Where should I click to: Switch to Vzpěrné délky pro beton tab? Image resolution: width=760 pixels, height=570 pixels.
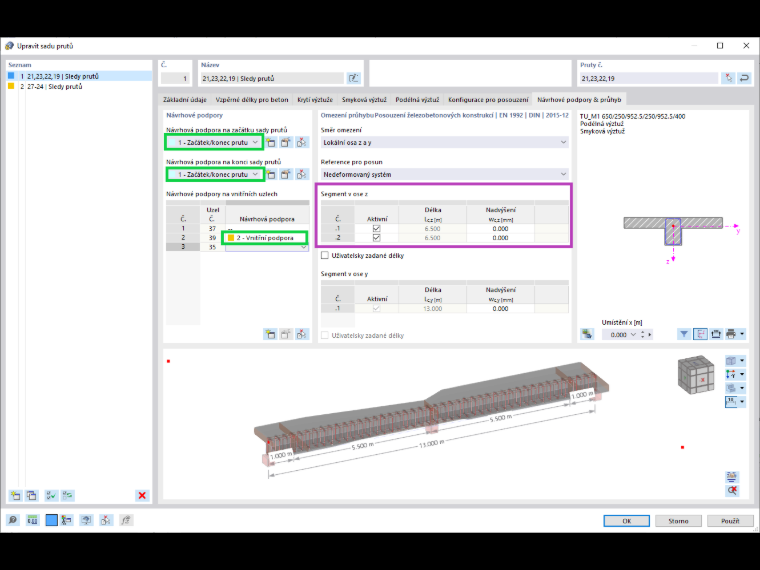tap(252, 99)
